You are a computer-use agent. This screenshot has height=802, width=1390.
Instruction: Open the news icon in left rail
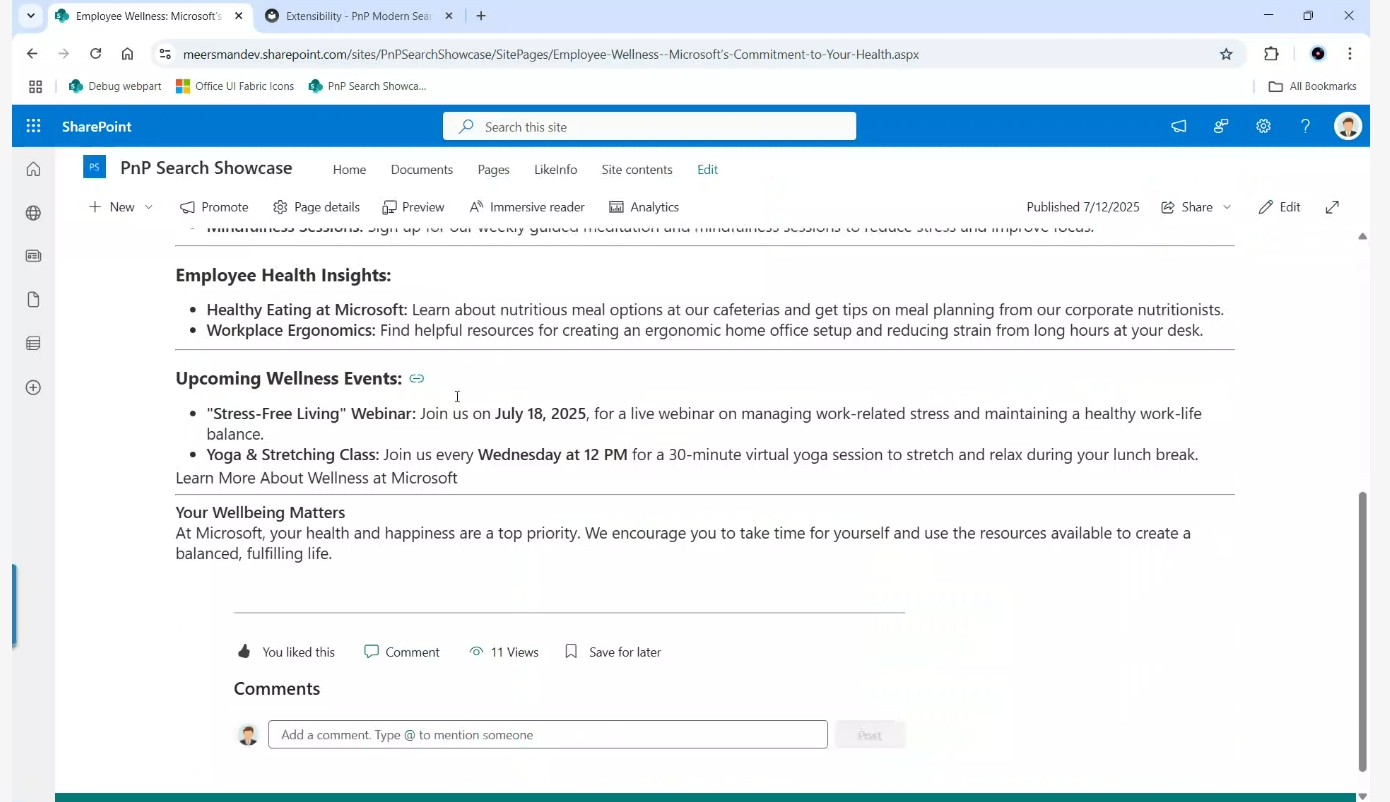[x=33, y=256]
